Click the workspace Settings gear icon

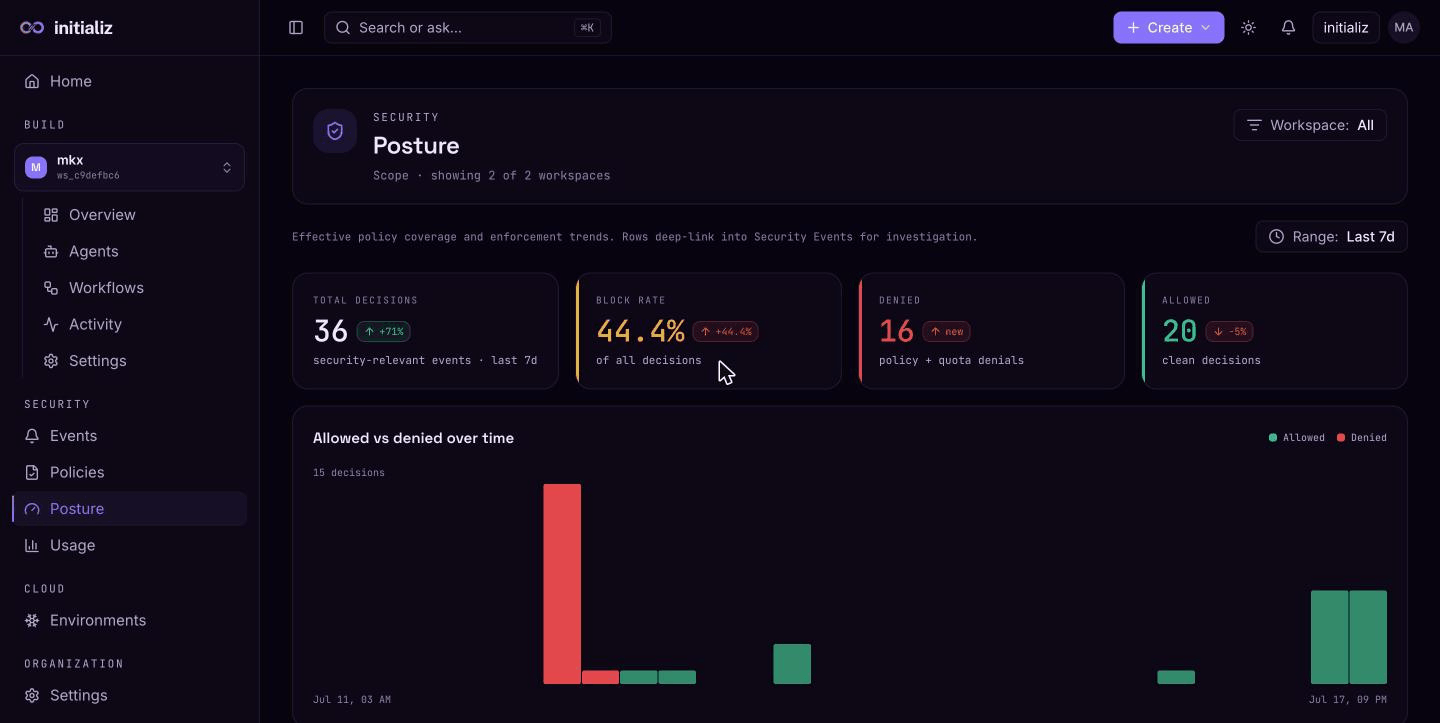click(51, 361)
